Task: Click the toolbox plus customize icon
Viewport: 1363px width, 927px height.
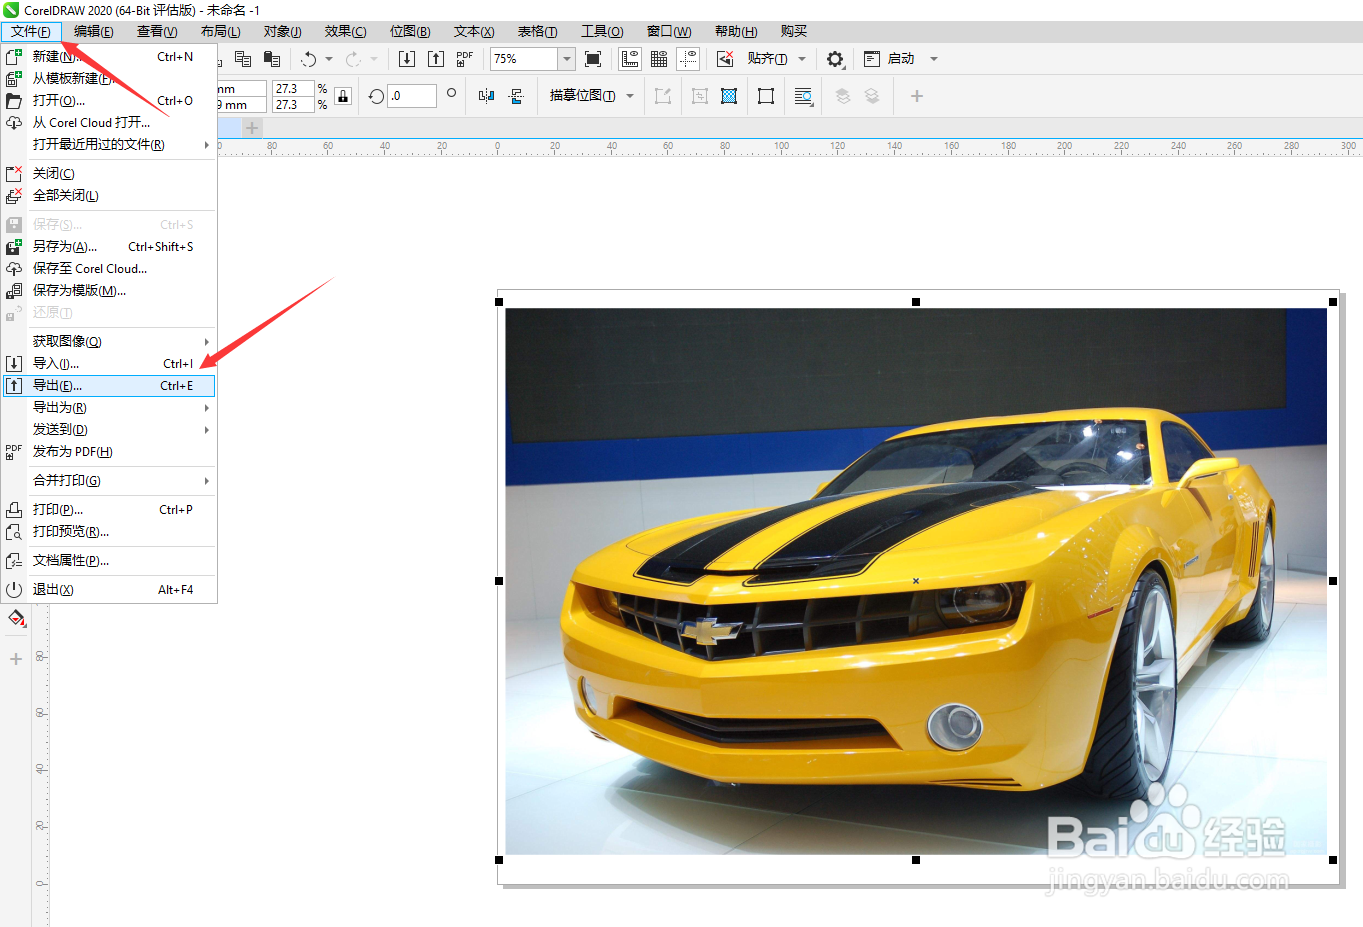Action: tap(16, 659)
